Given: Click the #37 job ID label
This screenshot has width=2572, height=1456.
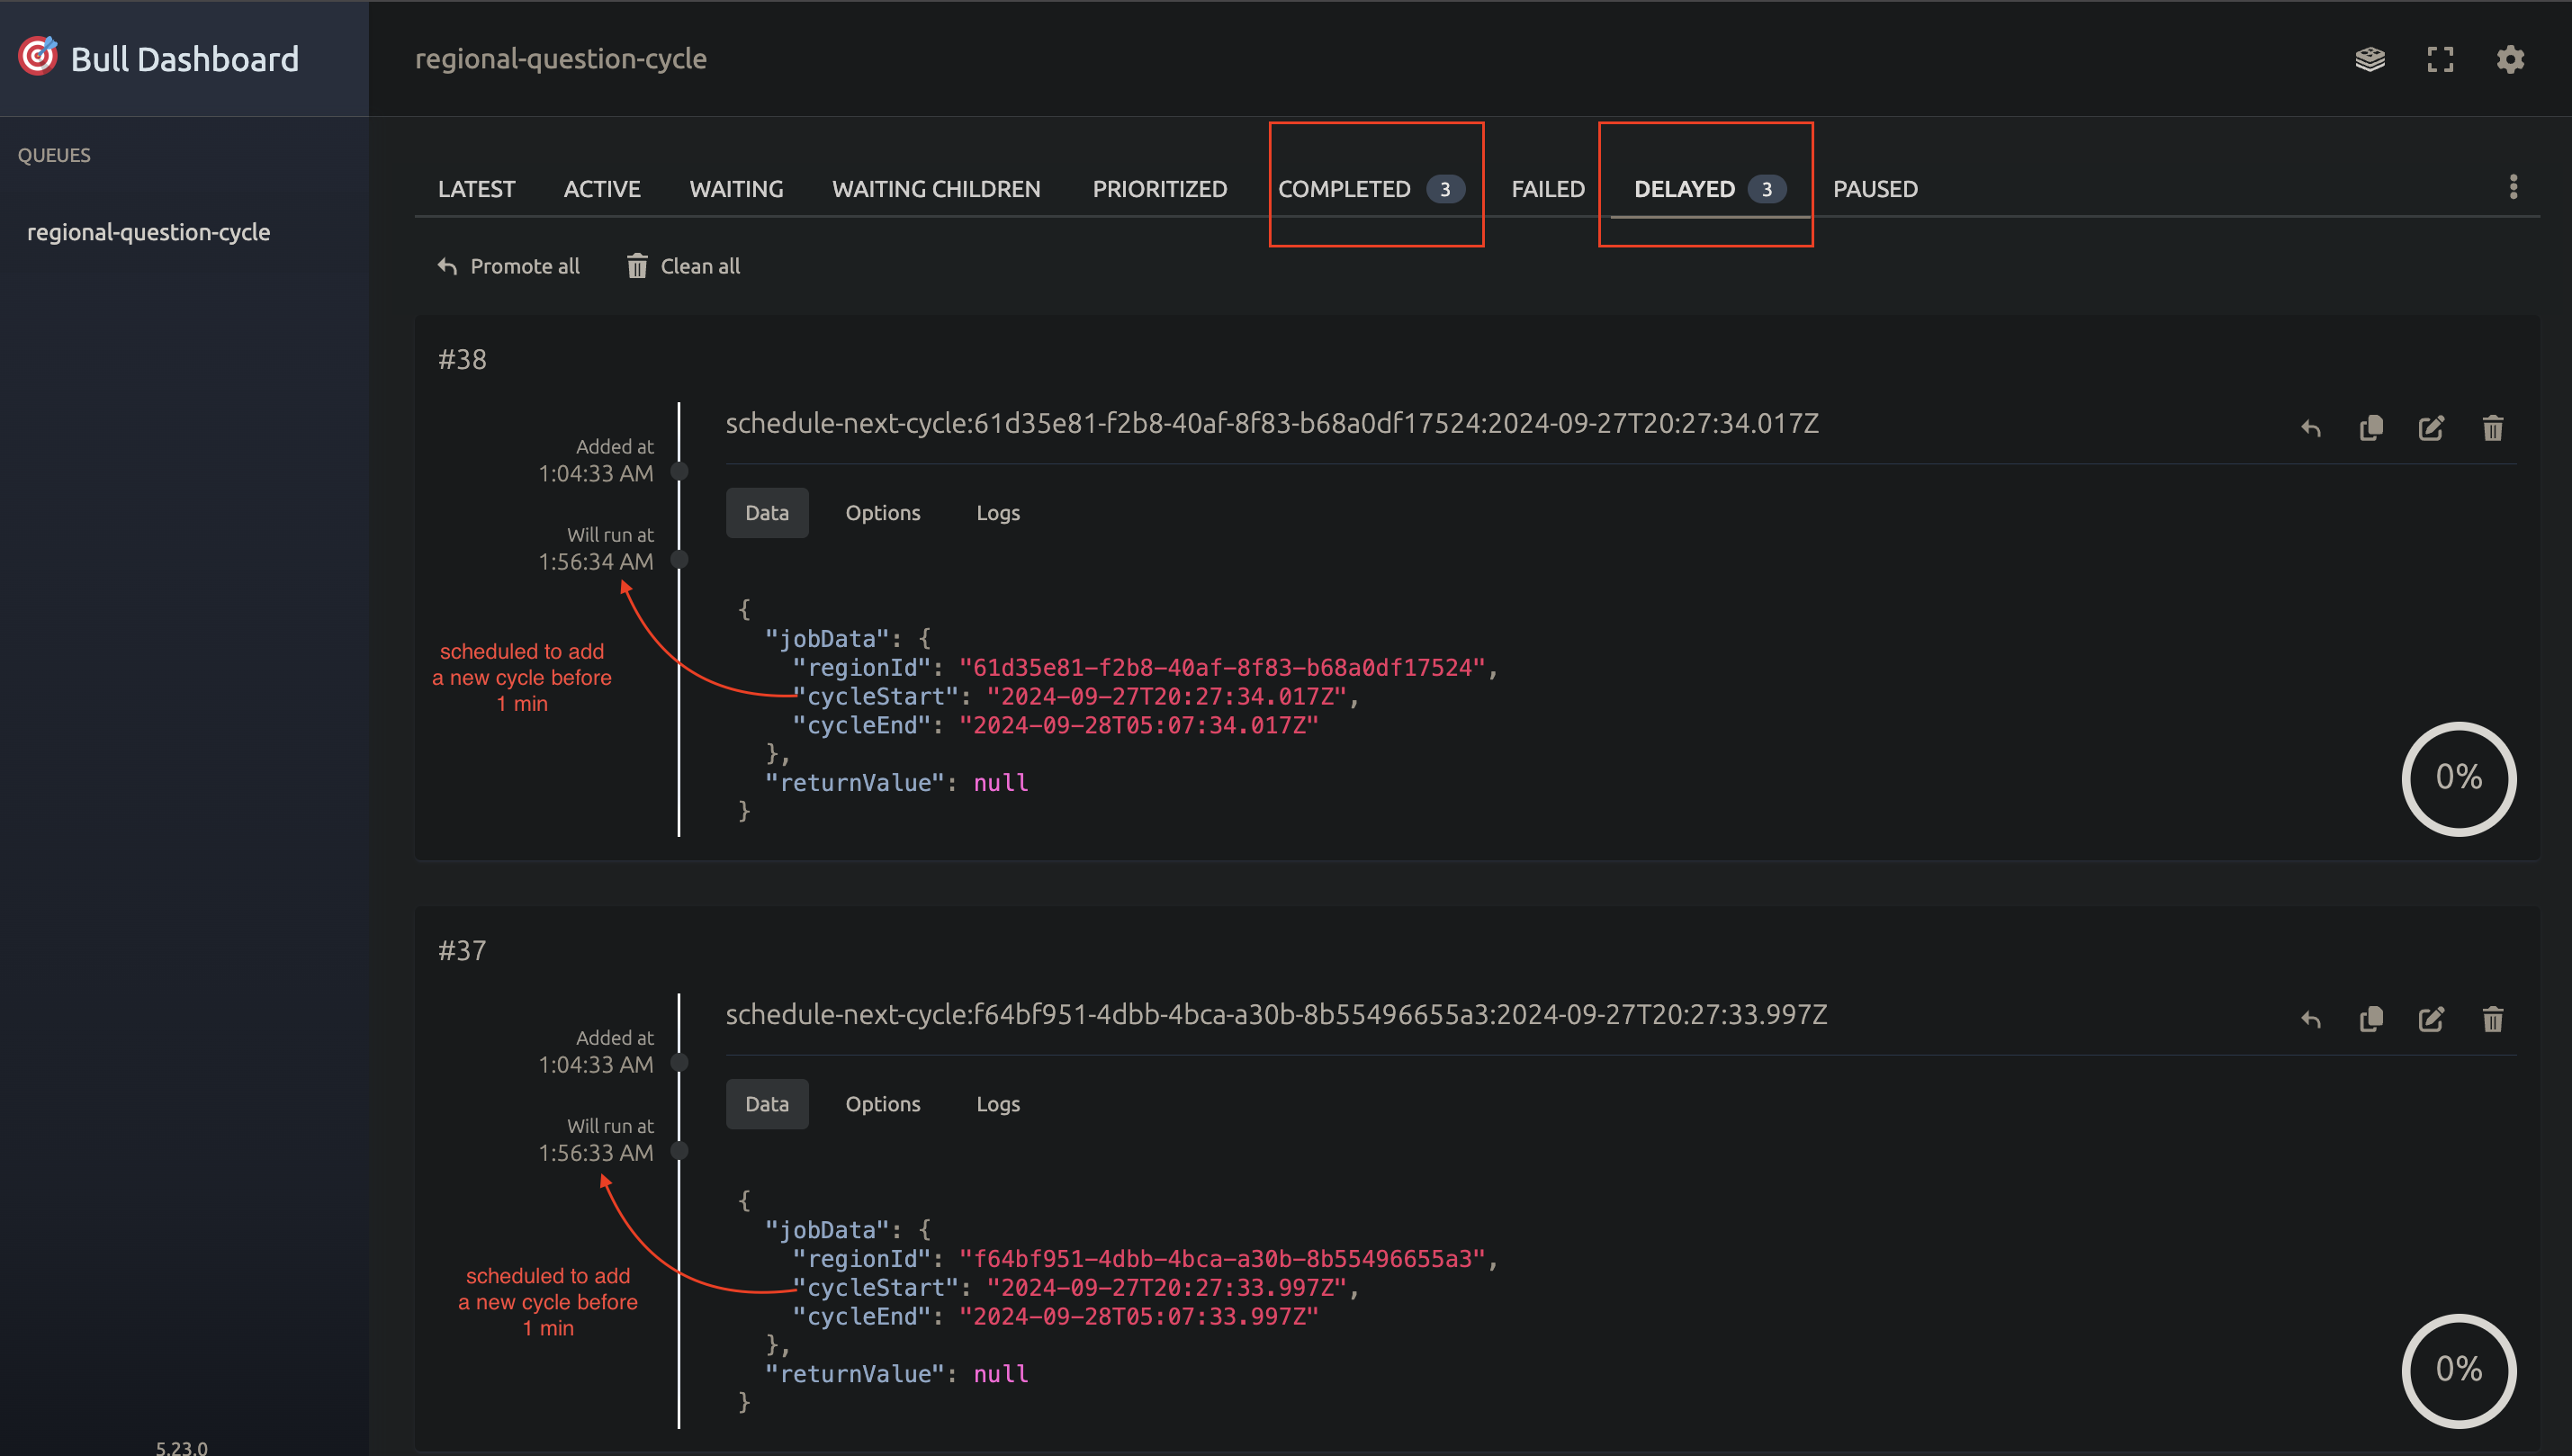Looking at the screenshot, I should (x=462, y=951).
